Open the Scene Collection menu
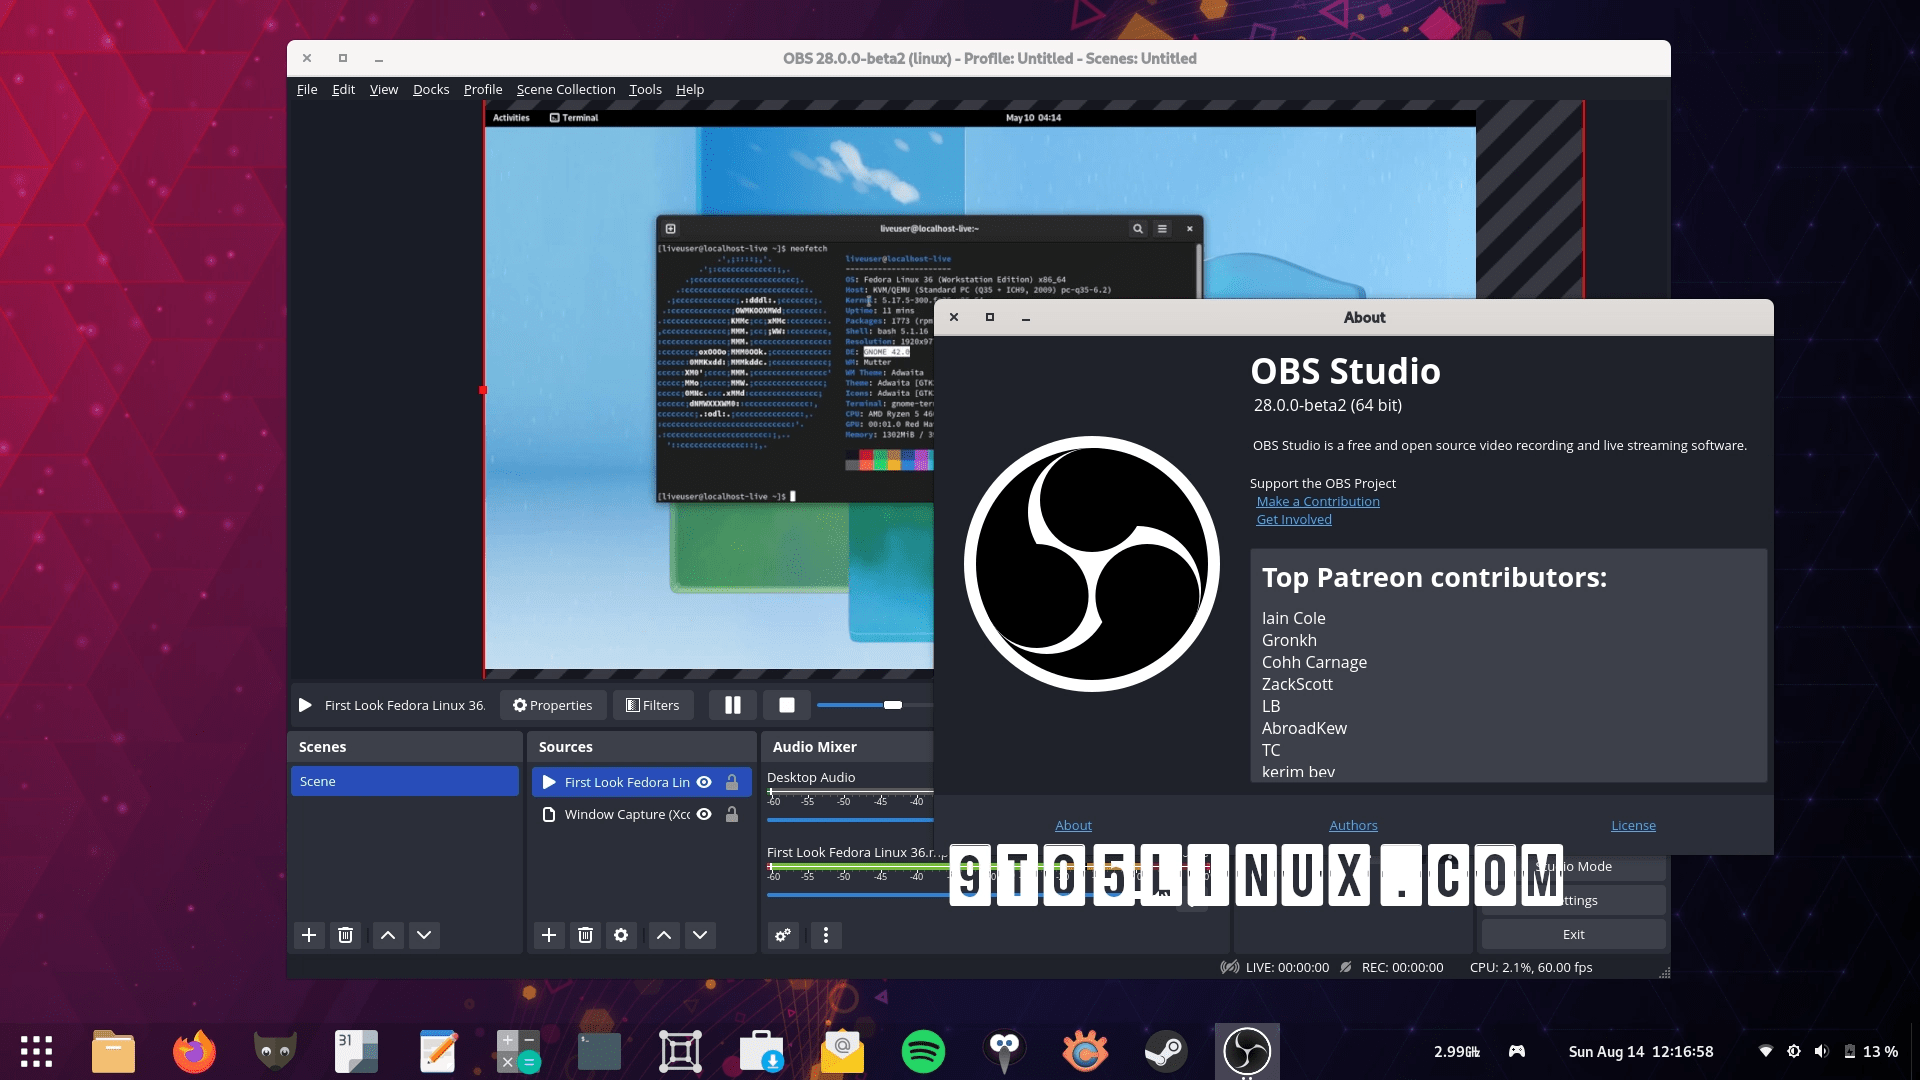 [565, 89]
